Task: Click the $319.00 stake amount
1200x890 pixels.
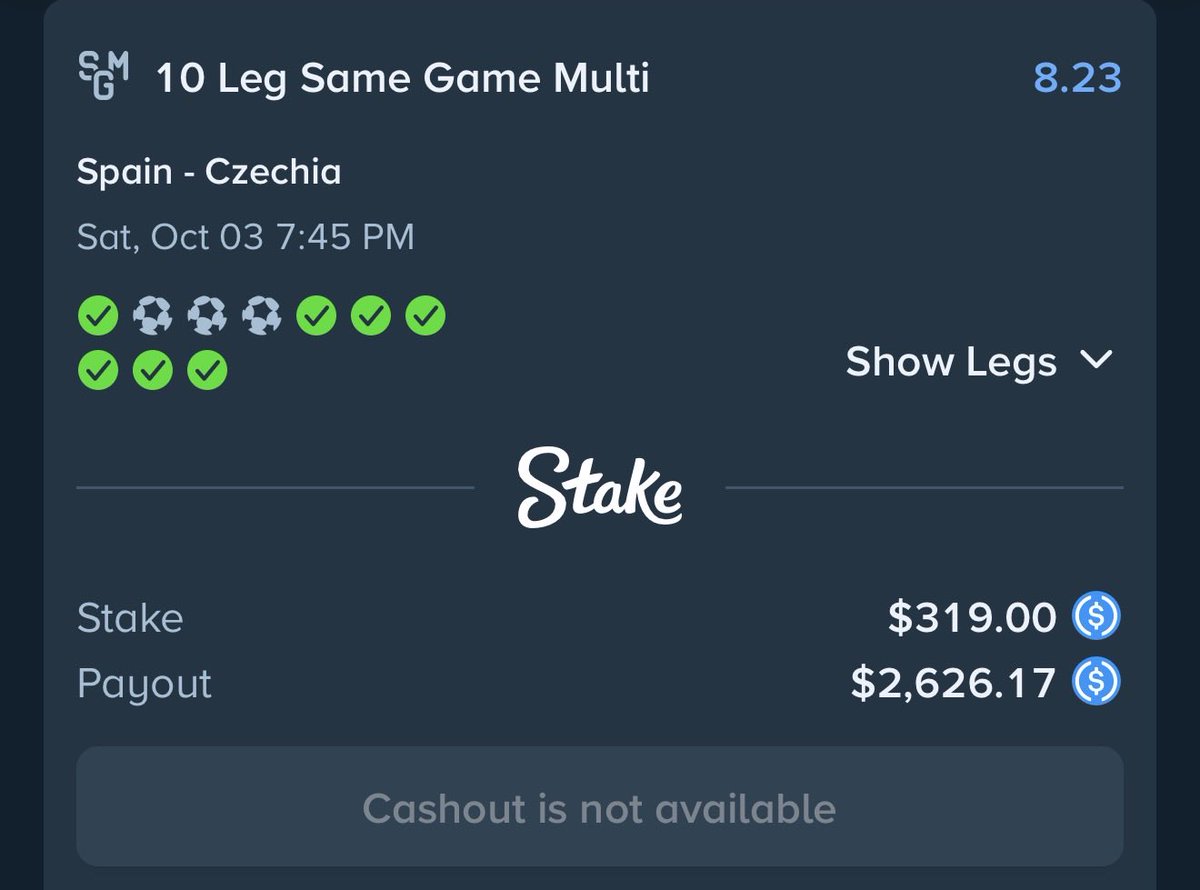Action: [972, 618]
